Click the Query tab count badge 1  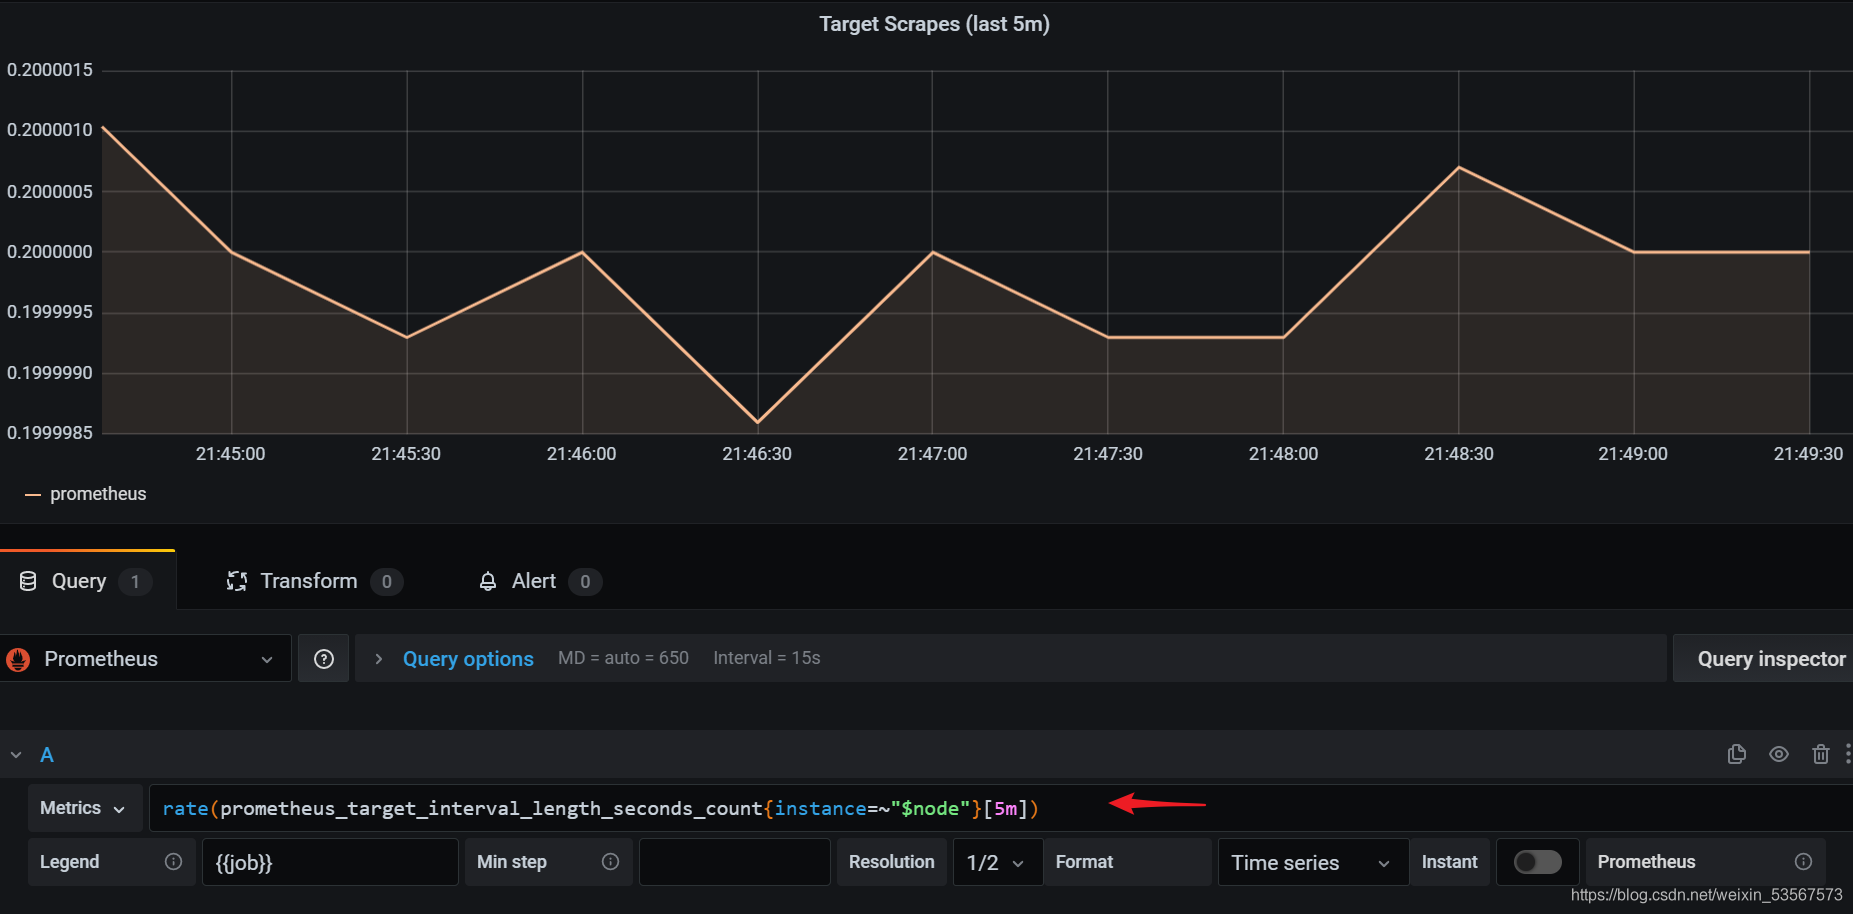tap(135, 582)
